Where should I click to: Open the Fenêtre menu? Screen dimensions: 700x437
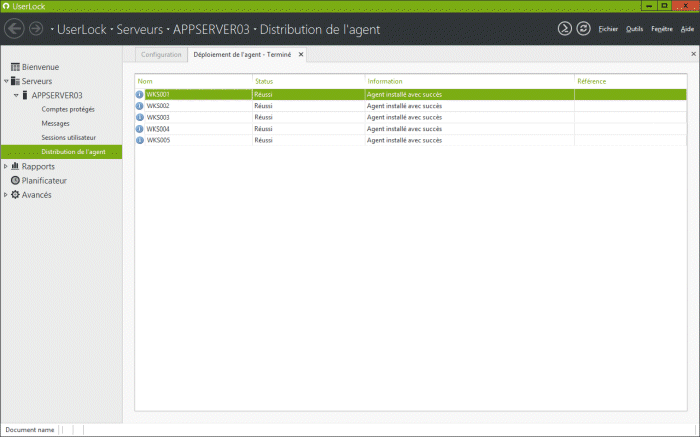tap(662, 29)
